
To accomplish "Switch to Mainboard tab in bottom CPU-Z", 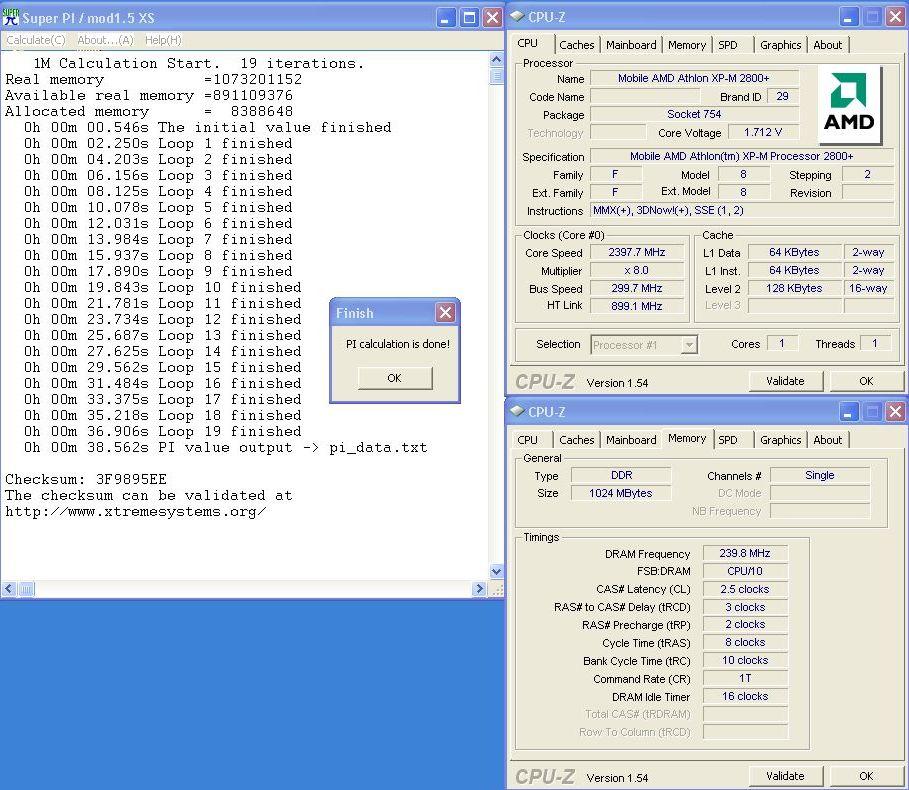I will tap(631, 440).
